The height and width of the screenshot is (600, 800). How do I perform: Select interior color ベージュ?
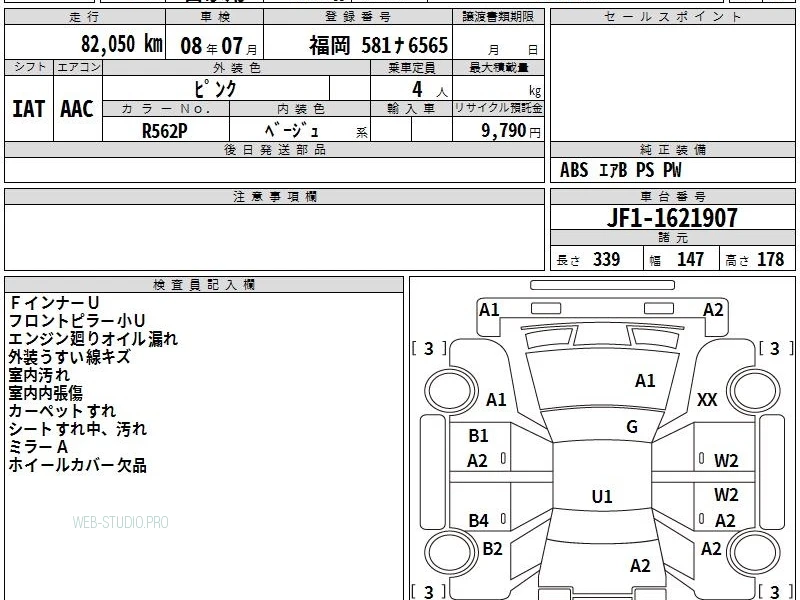tap(292, 131)
